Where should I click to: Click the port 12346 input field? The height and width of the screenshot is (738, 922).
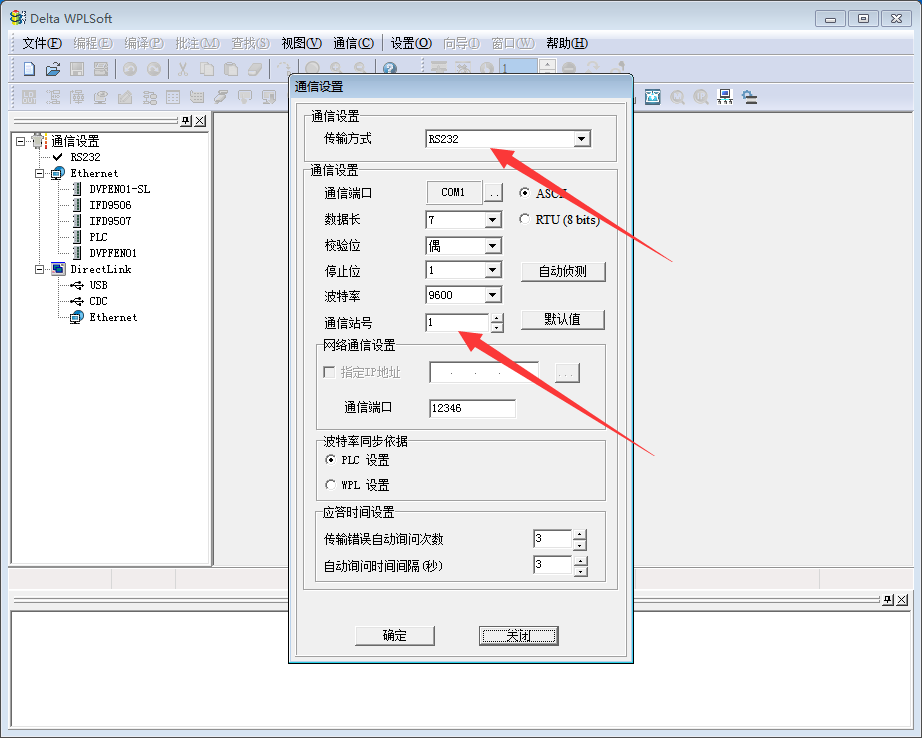pos(473,408)
